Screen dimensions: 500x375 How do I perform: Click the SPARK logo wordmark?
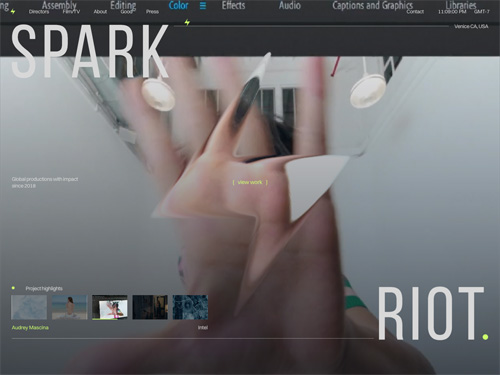[x=90, y=51]
